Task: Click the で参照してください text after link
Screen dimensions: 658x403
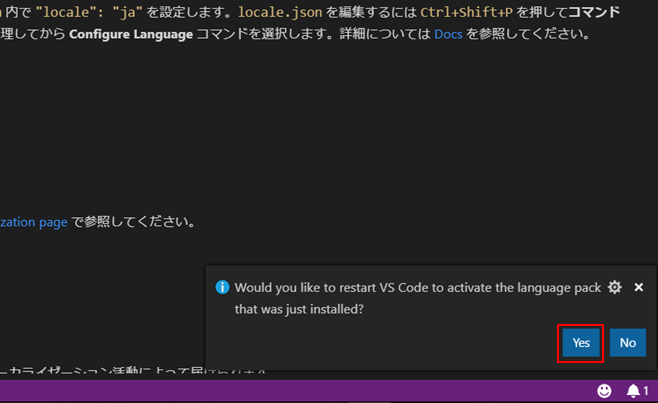Action: pyautogui.click(x=134, y=221)
